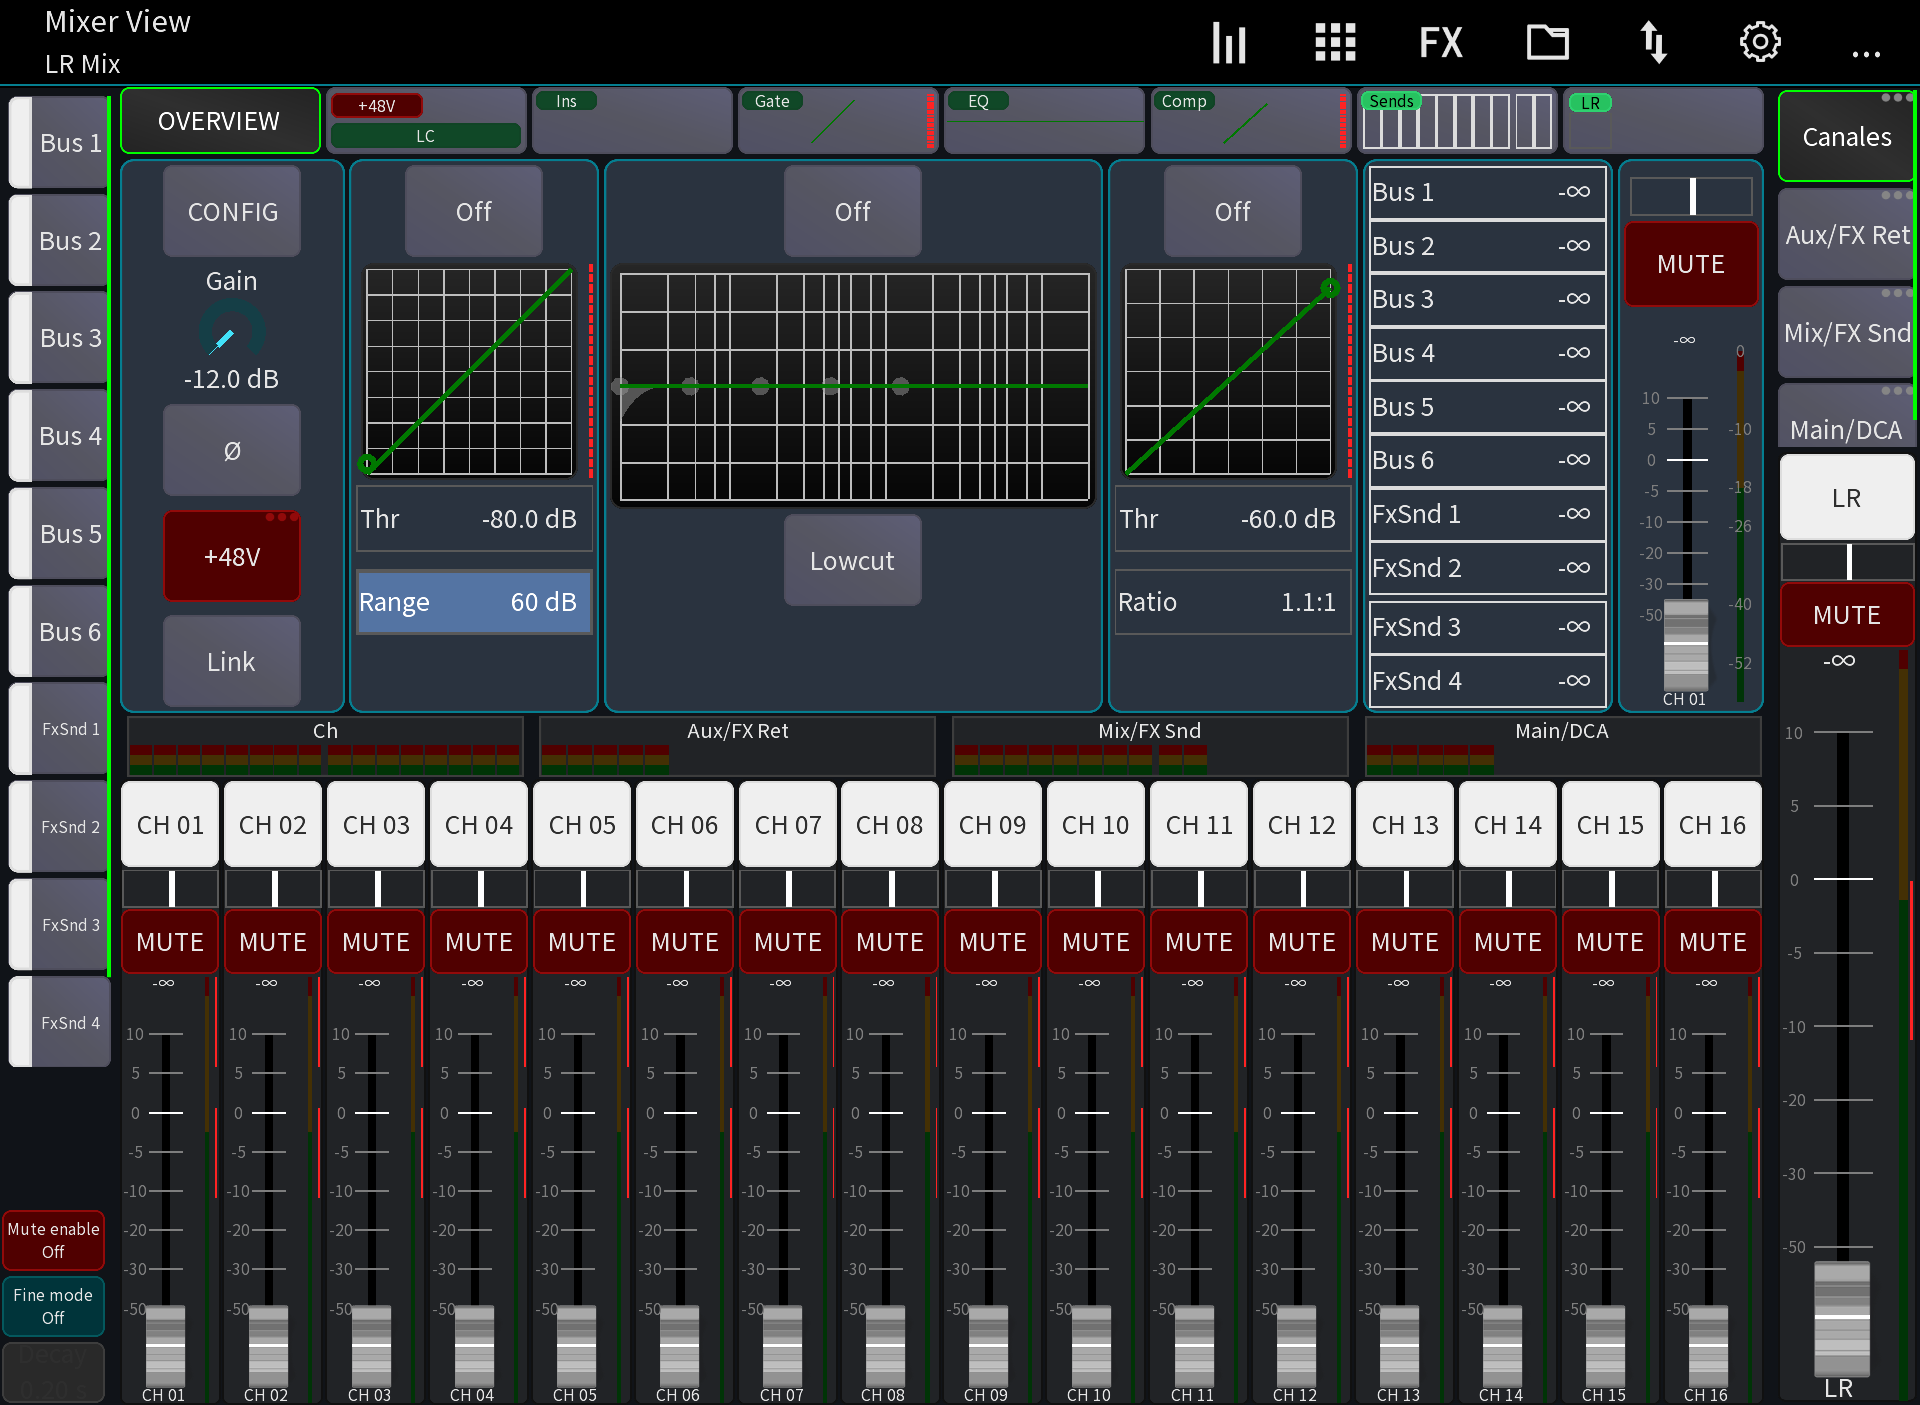The width and height of the screenshot is (1920, 1405).
Task: Unmute channel CH 05
Action: (581, 941)
